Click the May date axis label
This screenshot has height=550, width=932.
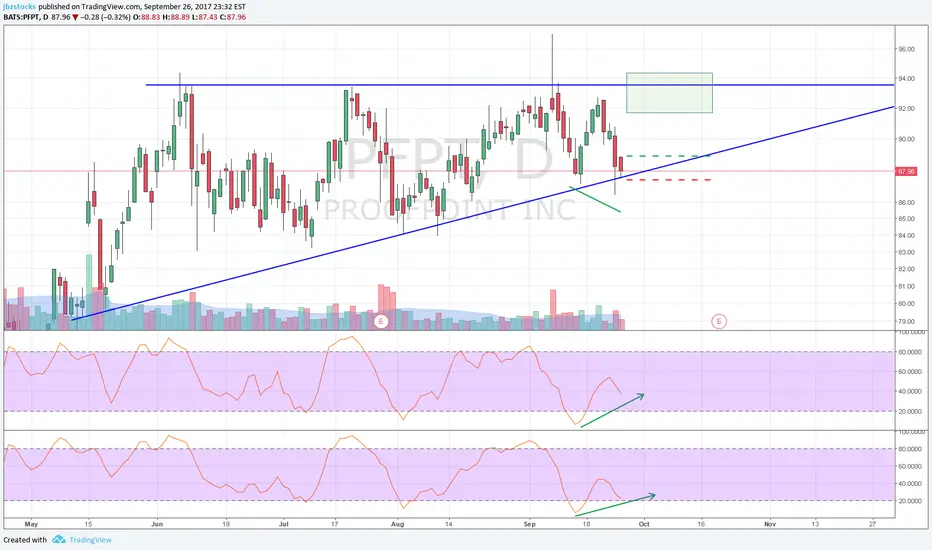pos(31,524)
